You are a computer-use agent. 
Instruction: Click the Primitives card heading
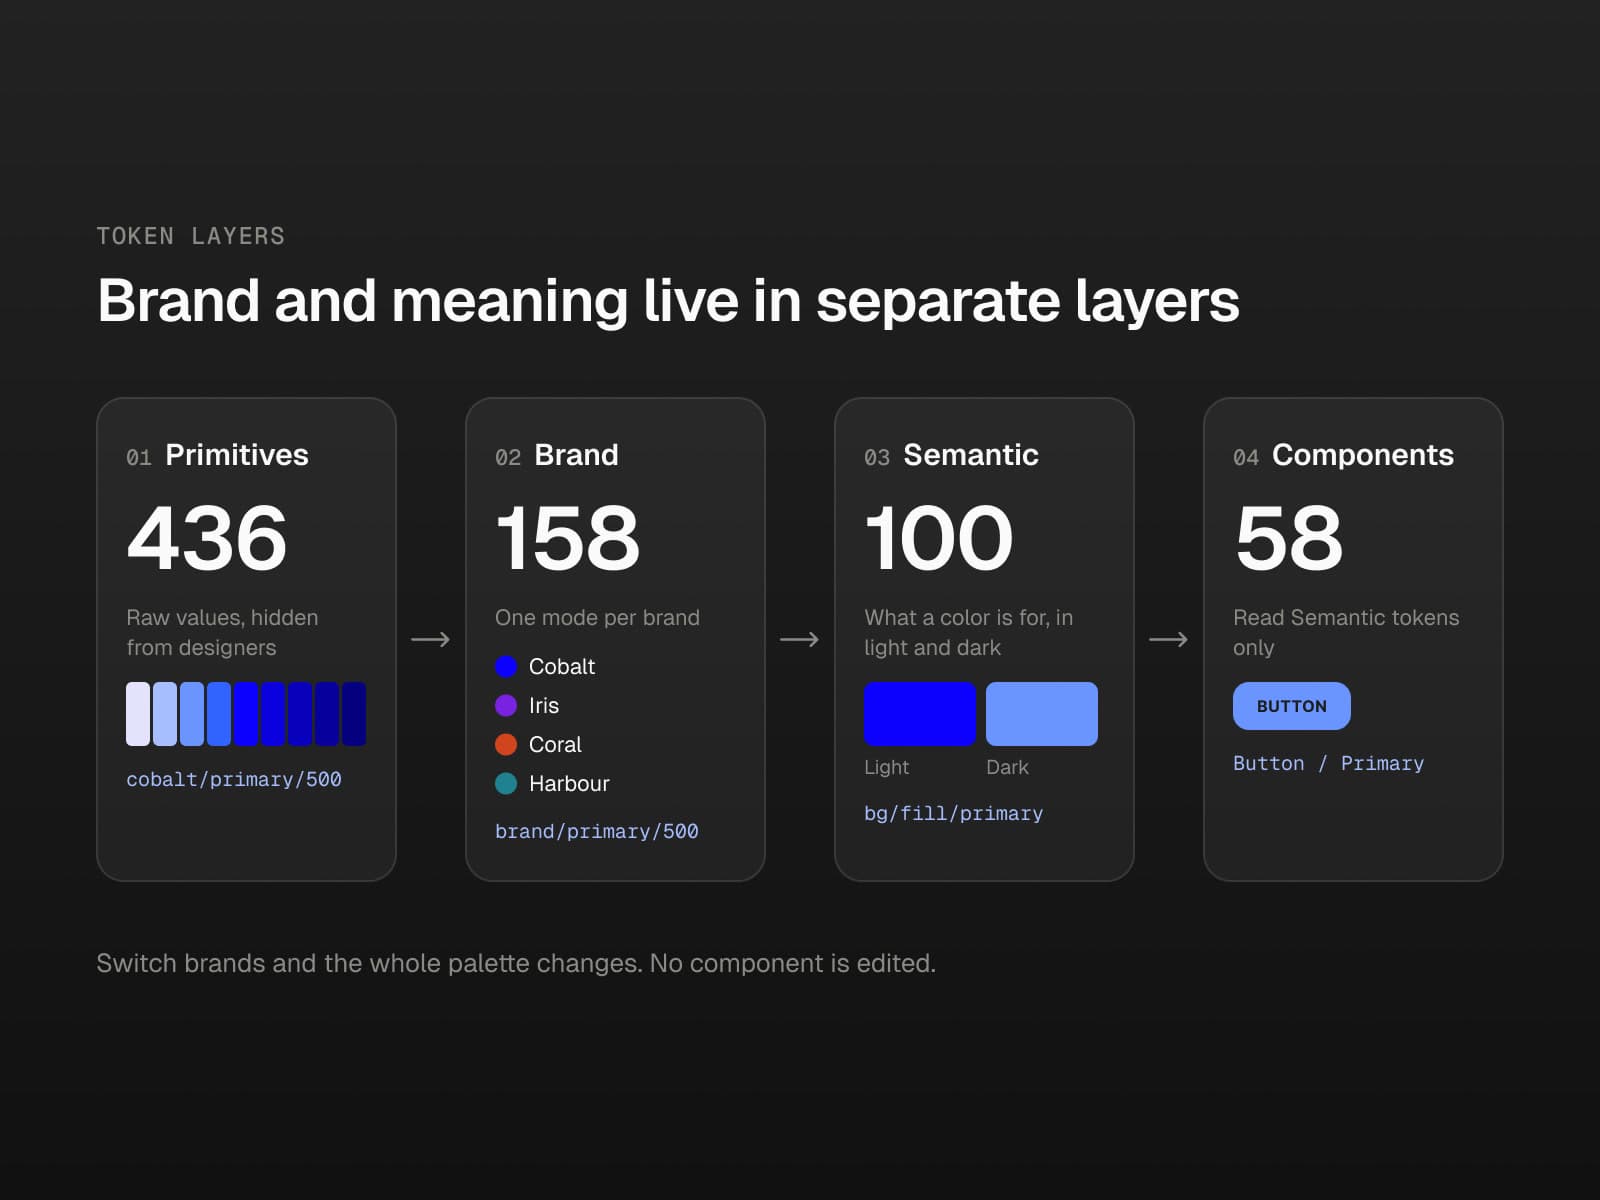click(x=237, y=455)
